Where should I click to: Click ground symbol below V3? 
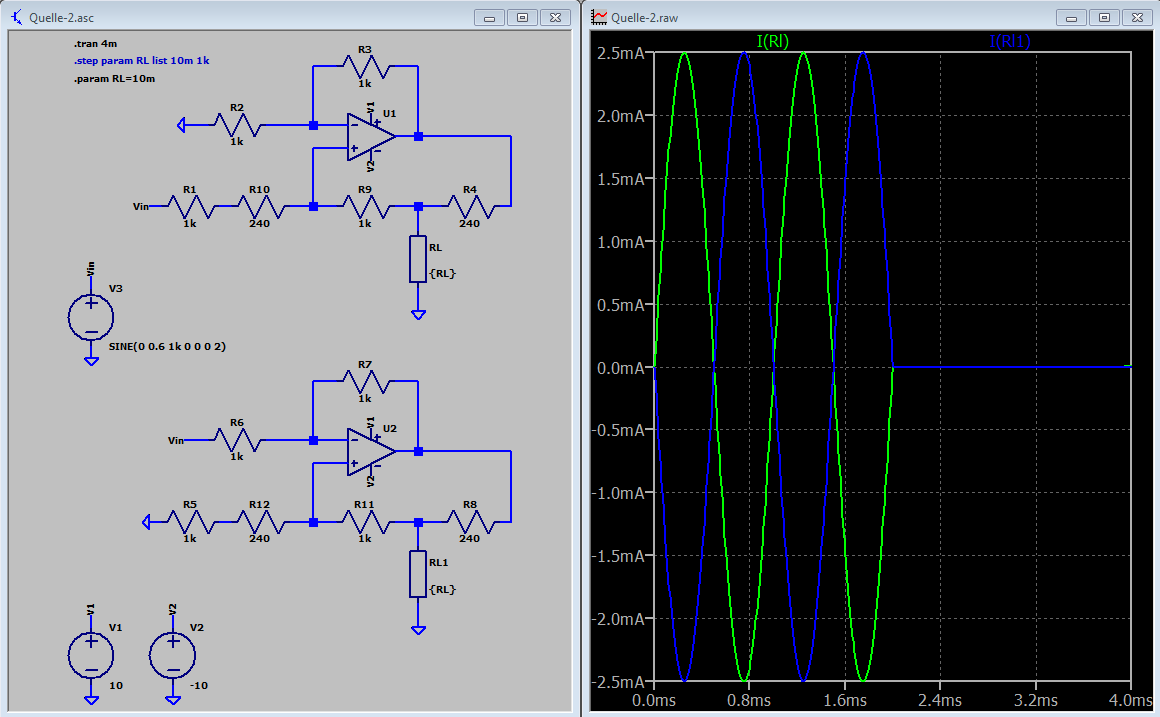coord(91,361)
